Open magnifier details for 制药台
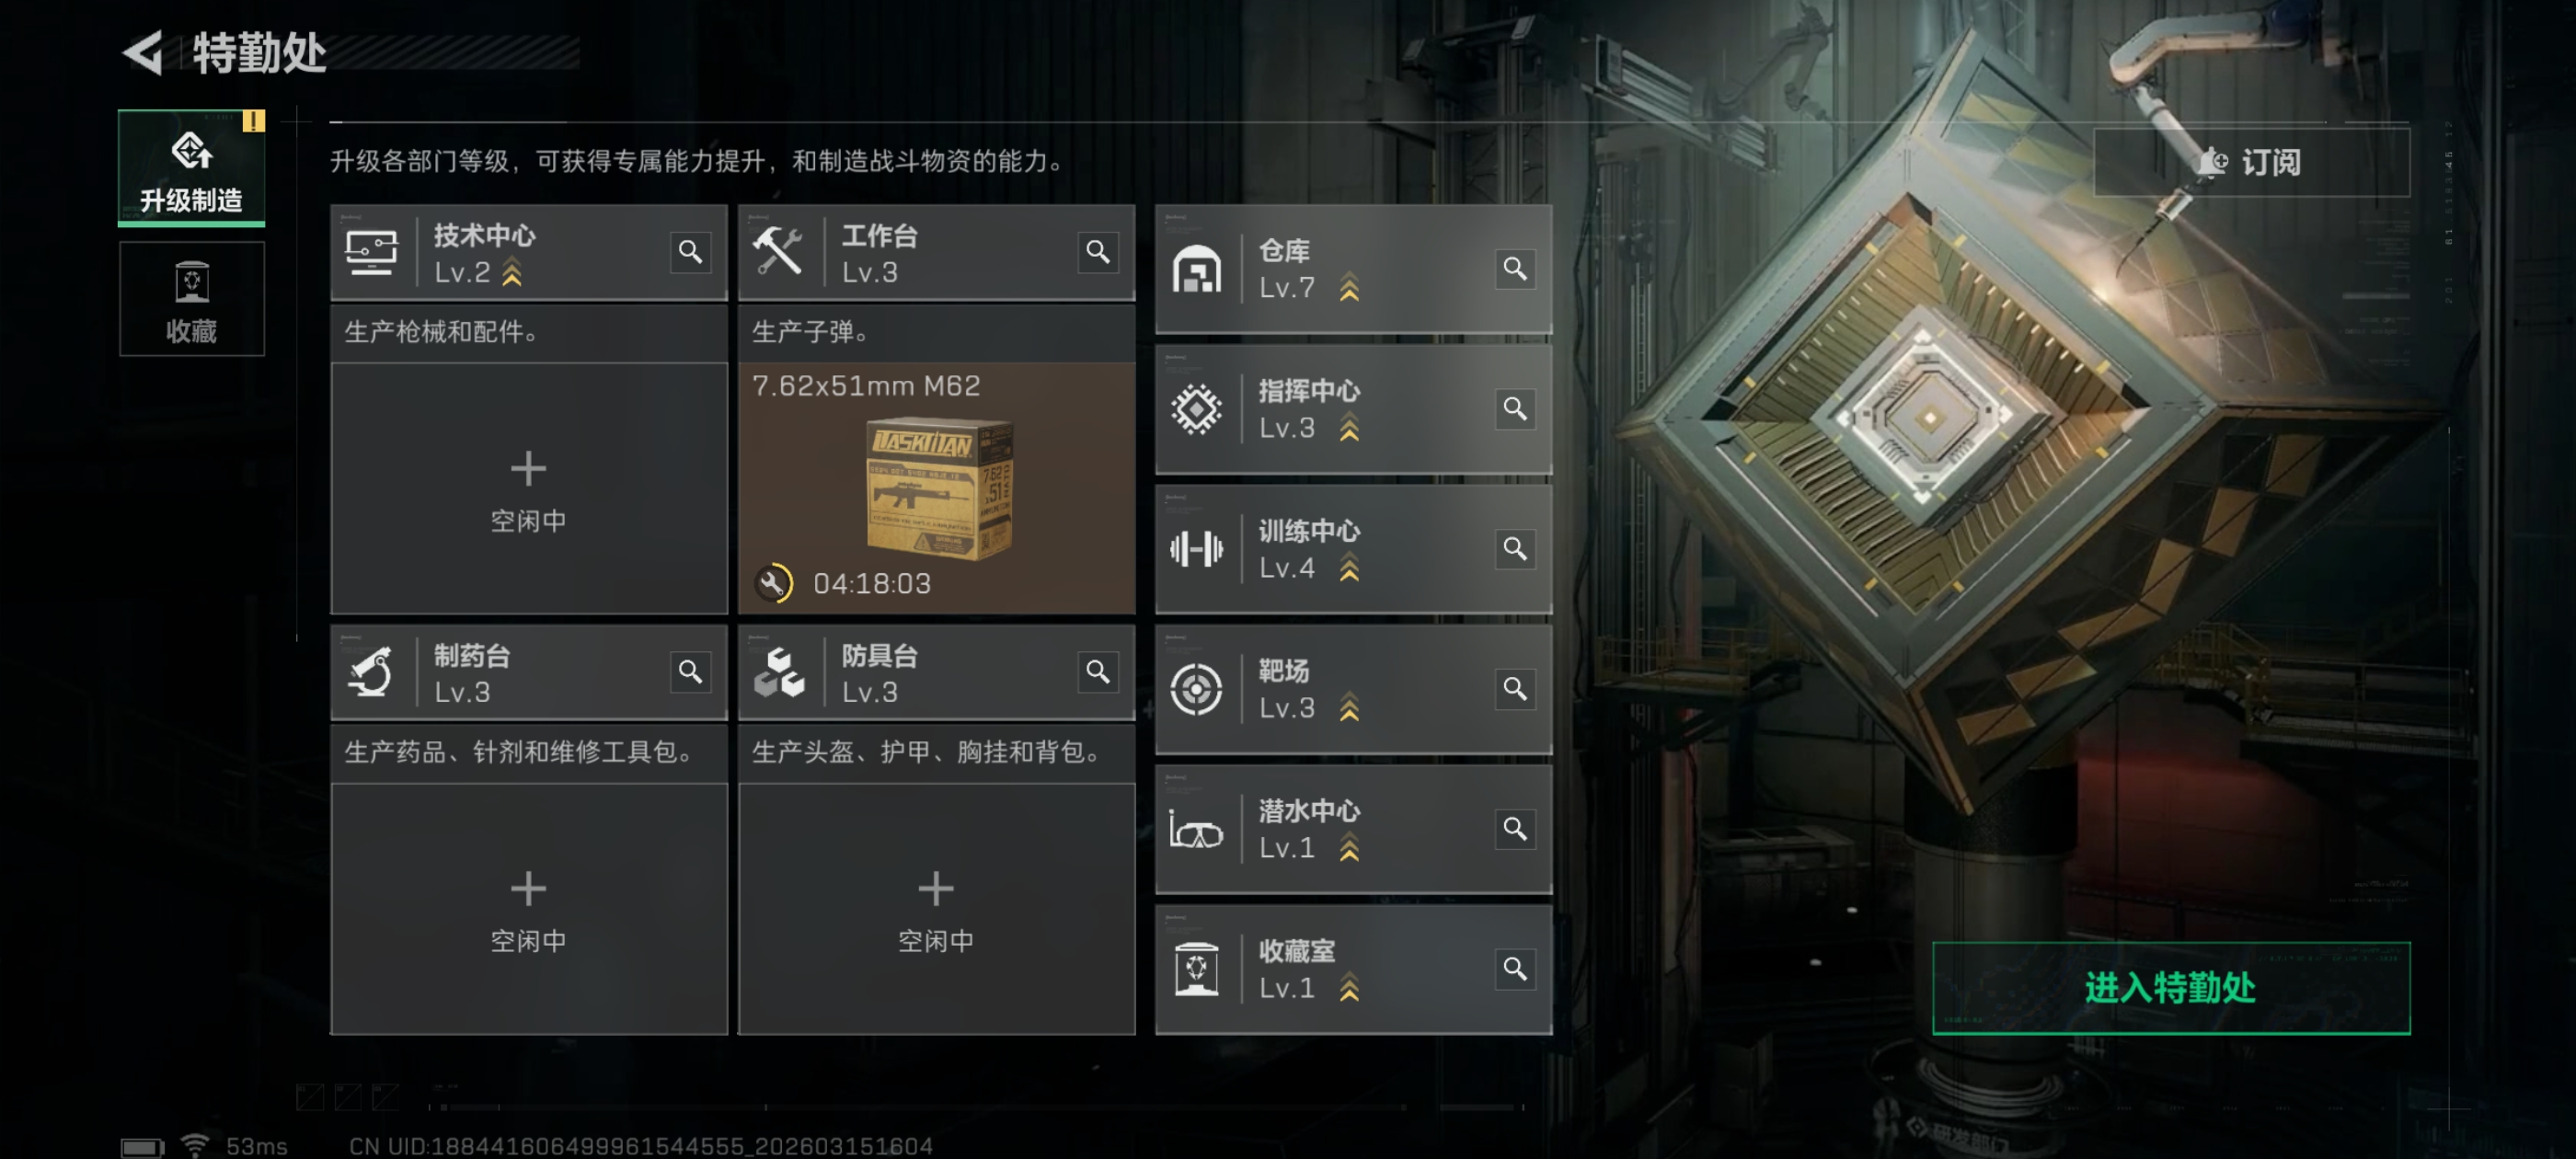Image resolution: width=2576 pixels, height=1159 pixels. (x=690, y=672)
